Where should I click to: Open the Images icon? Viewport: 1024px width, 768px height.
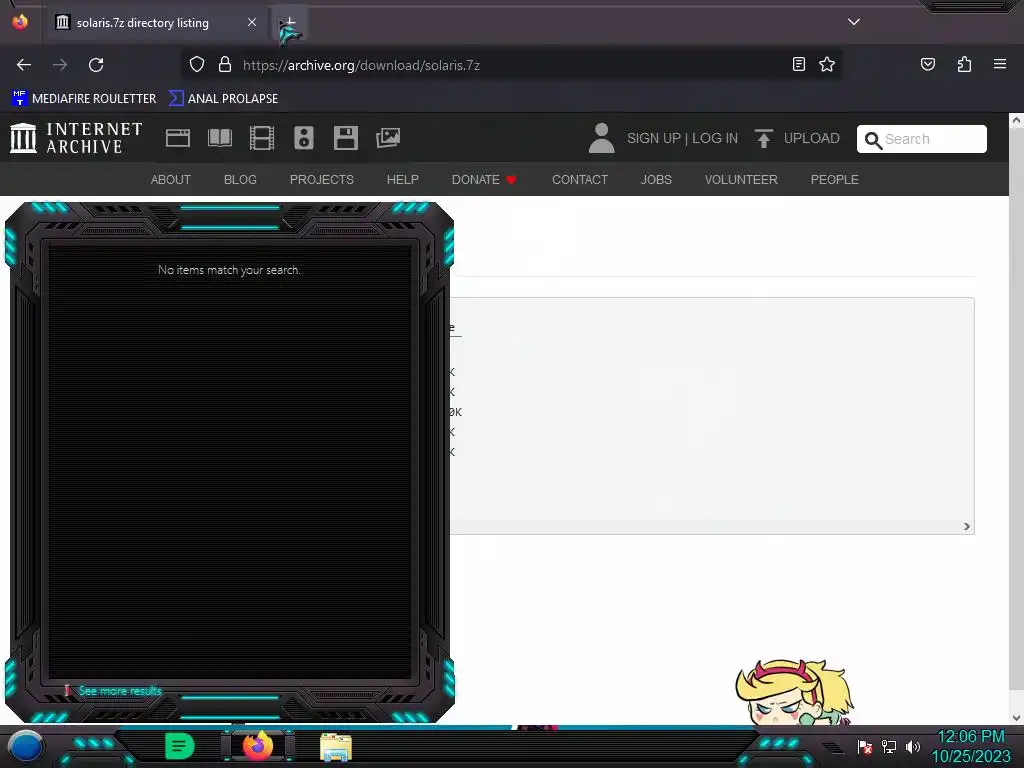click(388, 138)
